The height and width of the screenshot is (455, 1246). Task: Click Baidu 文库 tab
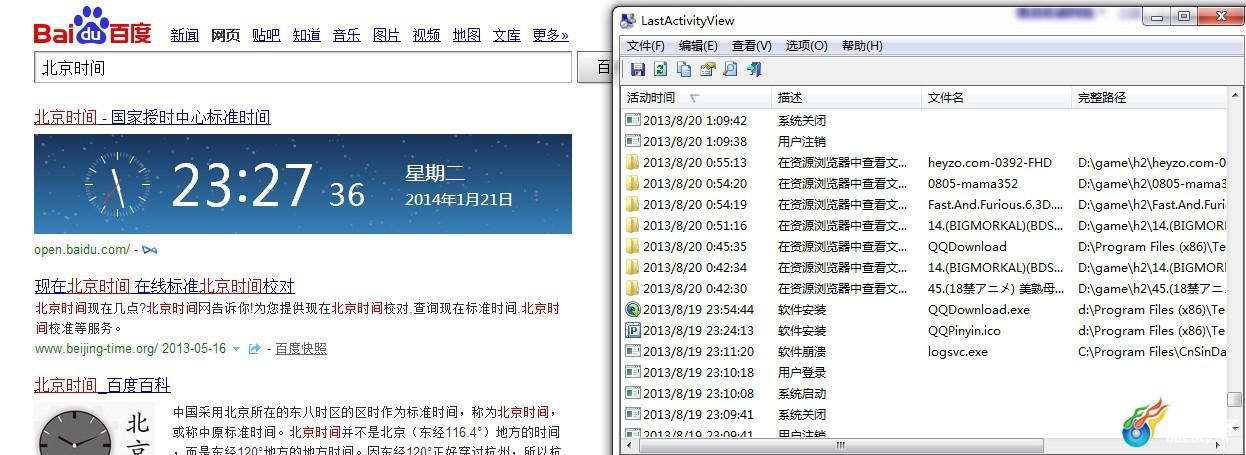tap(506, 35)
